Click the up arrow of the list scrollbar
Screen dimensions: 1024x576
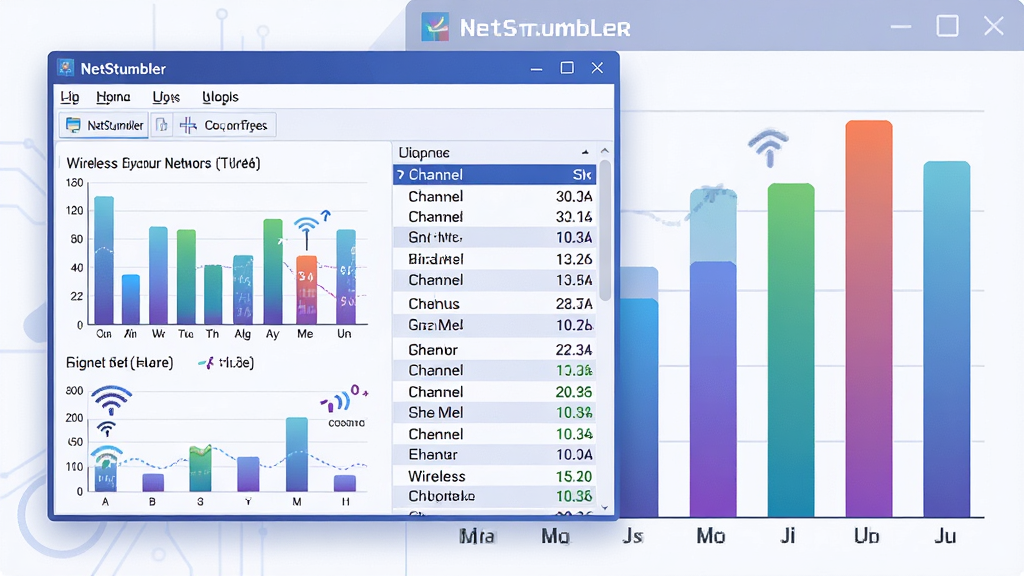(605, 151)
